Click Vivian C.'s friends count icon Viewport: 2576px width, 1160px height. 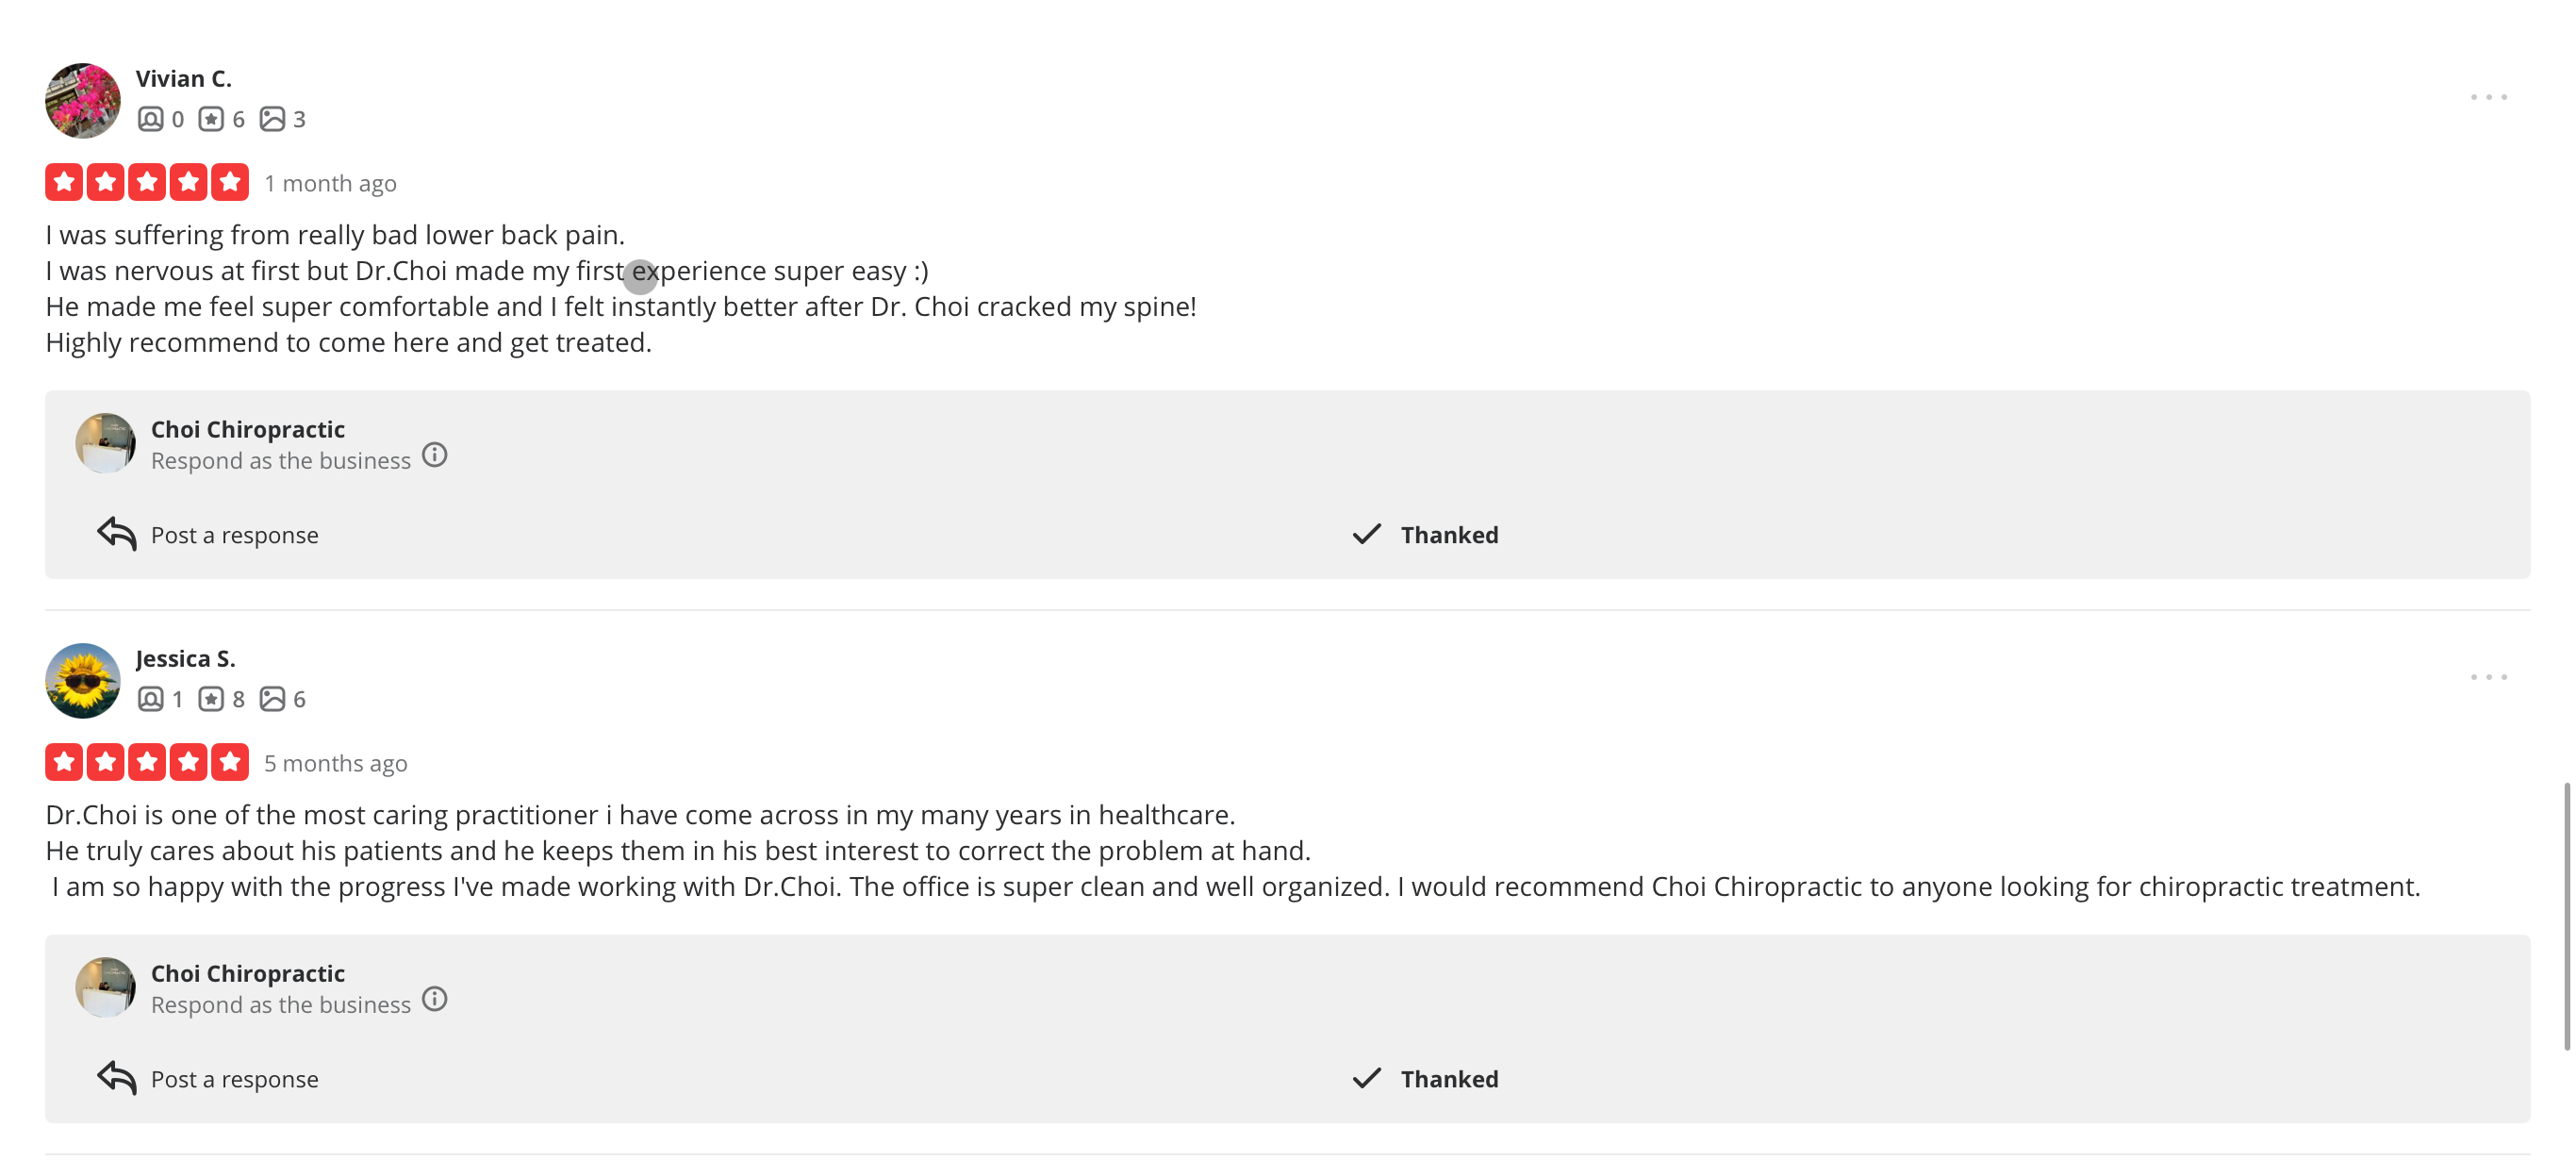point(150,119)
